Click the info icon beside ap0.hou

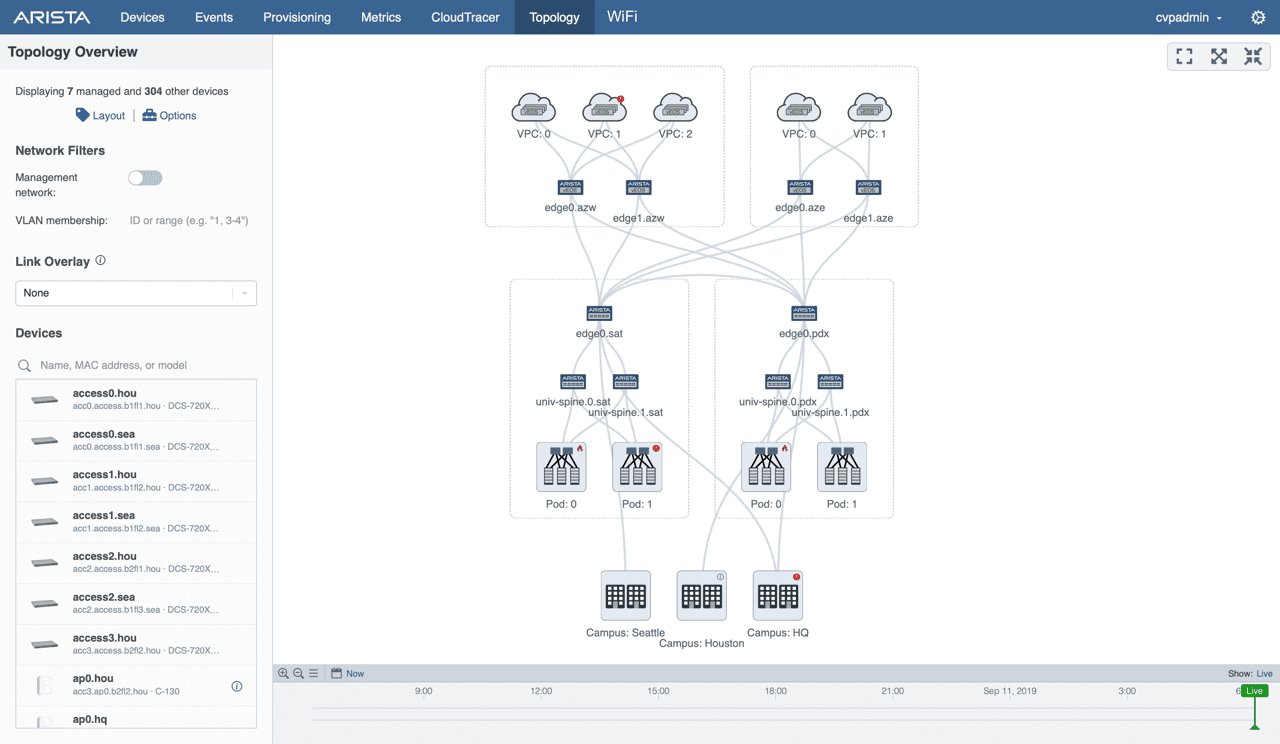tap(237, 685)
